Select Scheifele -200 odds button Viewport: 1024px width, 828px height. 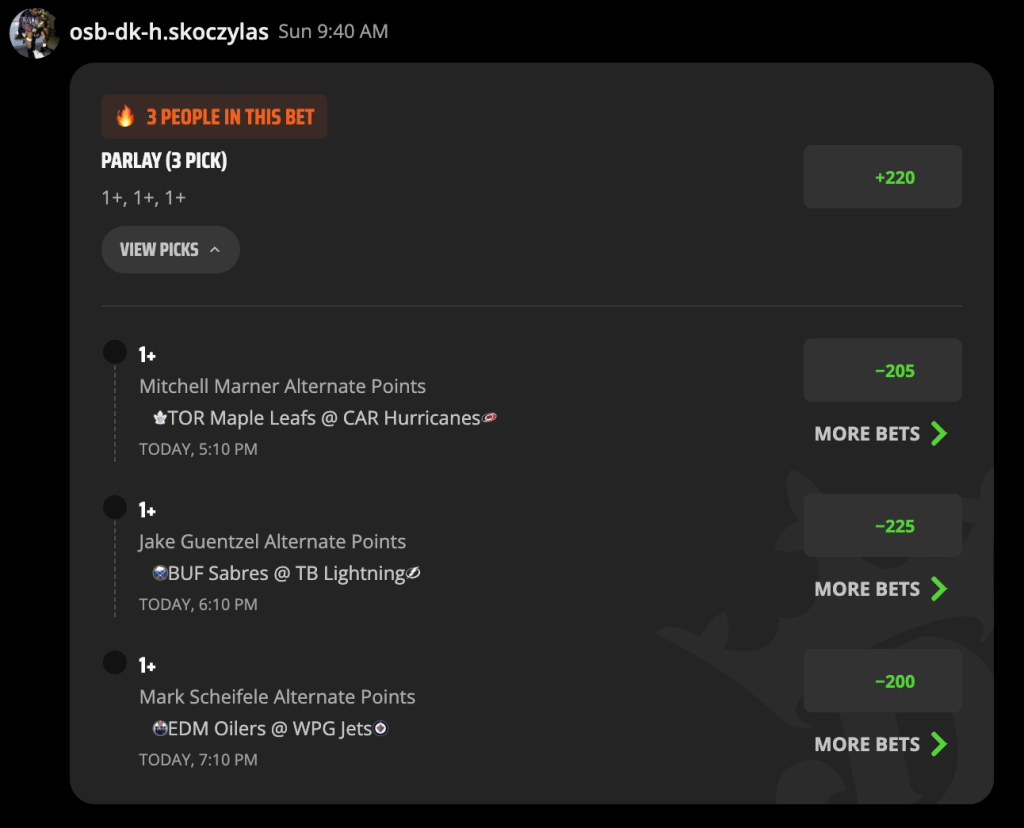tap(882, 681)
